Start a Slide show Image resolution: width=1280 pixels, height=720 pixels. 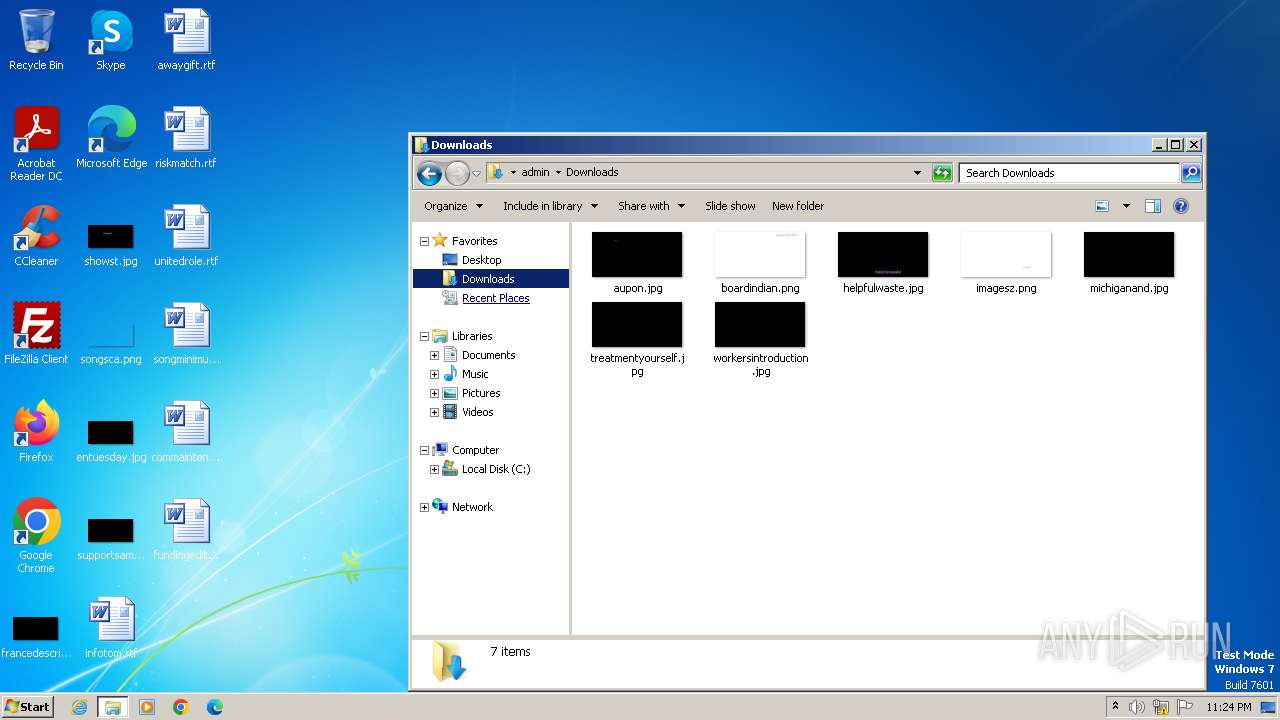pos(730,206)
